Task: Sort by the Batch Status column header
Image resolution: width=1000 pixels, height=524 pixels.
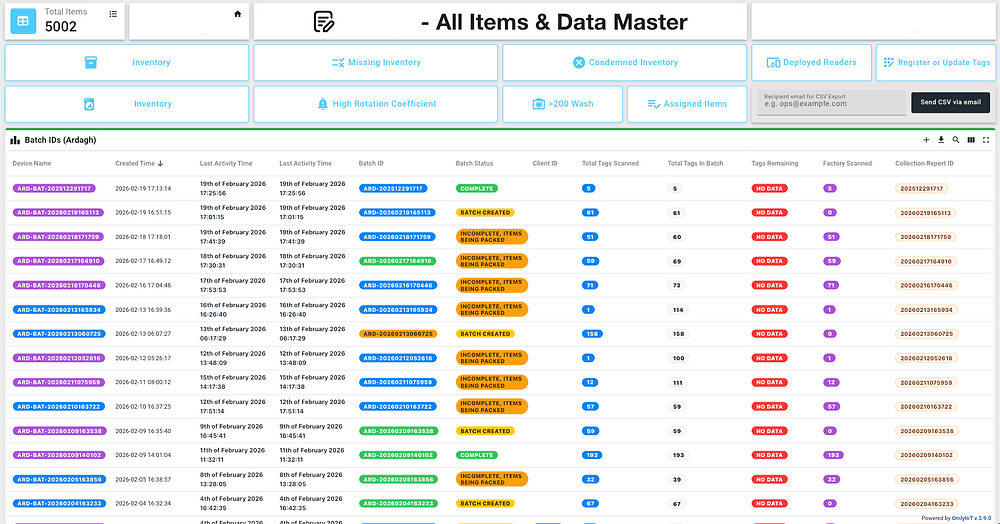Action: pyautogui.click(x=474, y=164)
